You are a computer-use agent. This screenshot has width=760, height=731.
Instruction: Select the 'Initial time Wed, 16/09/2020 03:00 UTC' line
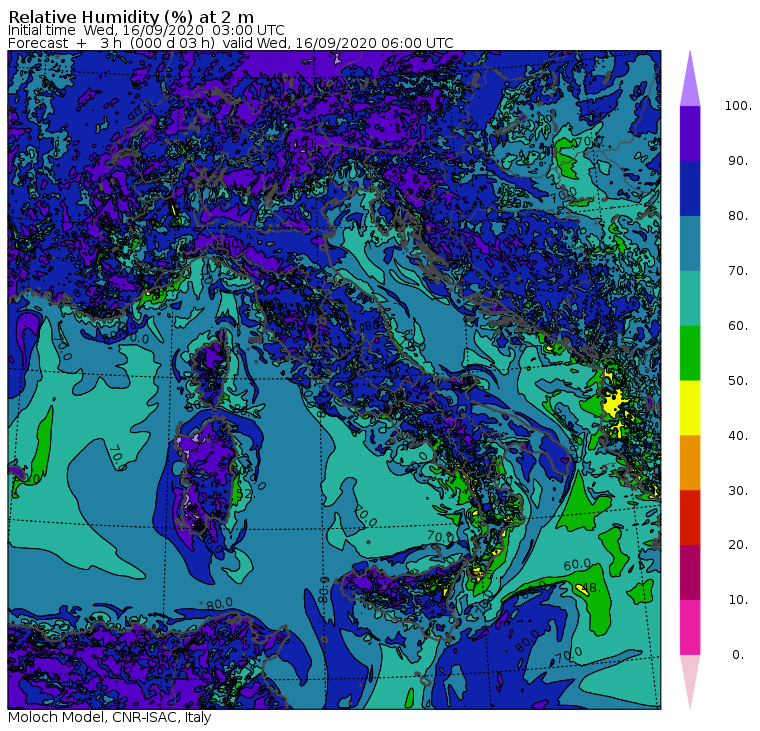click(146, 30)
